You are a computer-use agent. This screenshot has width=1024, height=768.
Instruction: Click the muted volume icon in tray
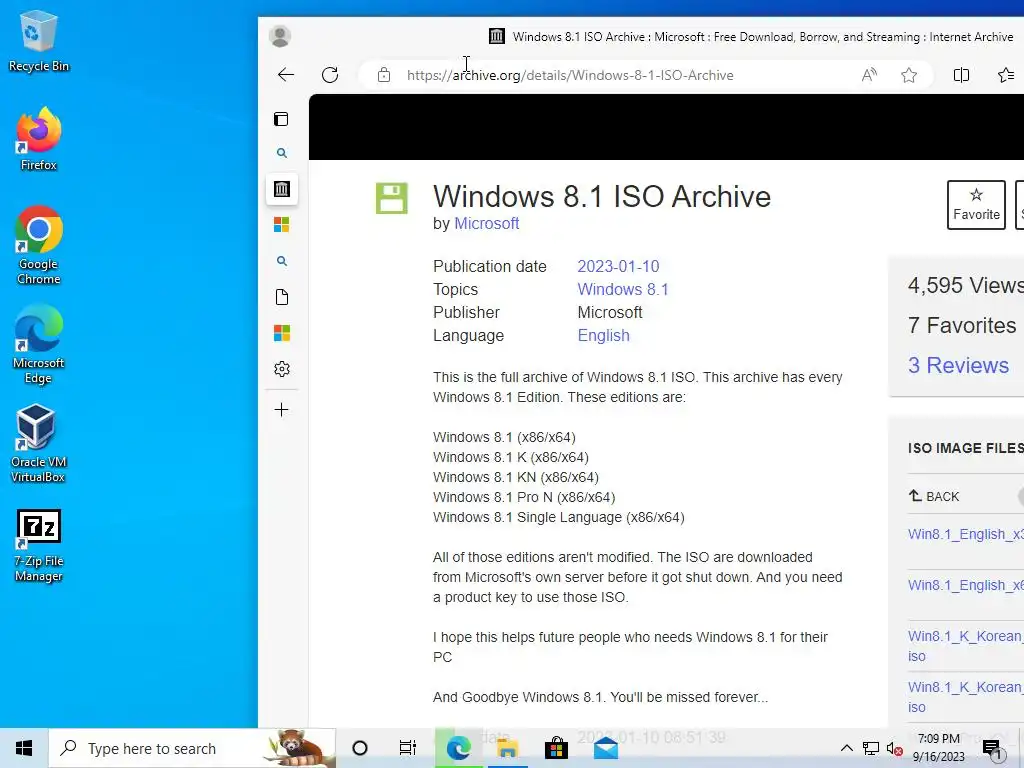(x=895, y=748)
